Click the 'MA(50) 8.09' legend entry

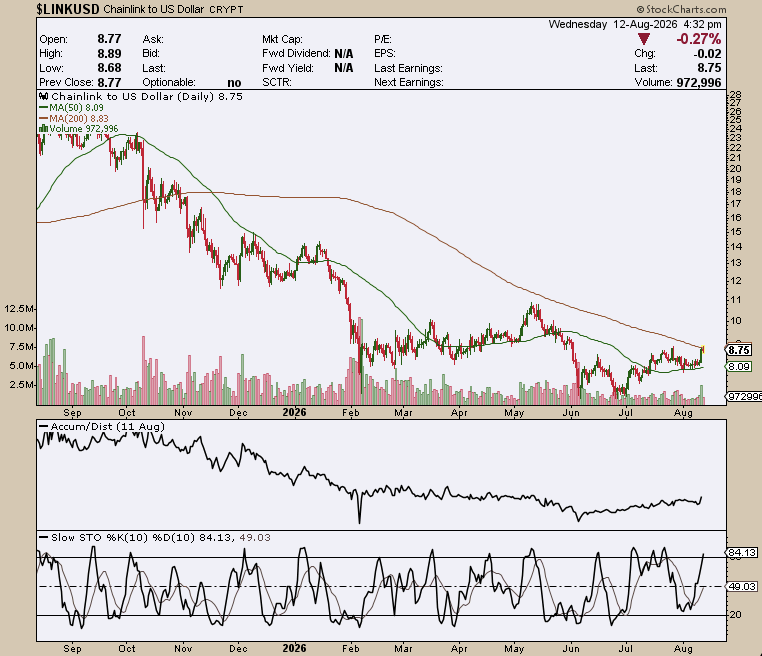pyautogui.click(x=76, y=107)
